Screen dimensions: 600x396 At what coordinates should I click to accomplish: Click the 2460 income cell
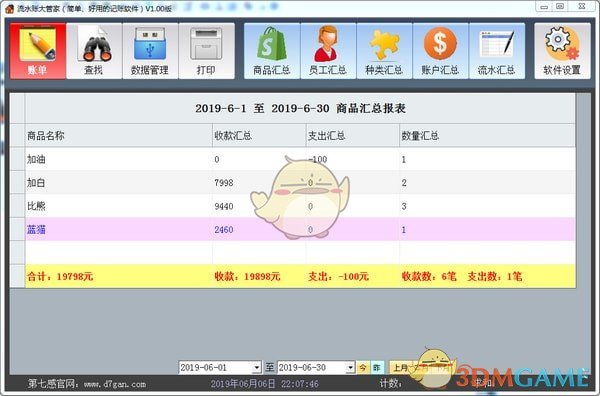[259, 230]
